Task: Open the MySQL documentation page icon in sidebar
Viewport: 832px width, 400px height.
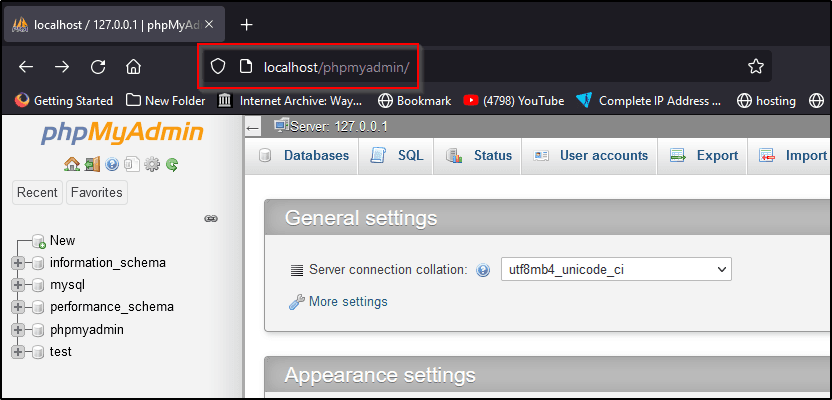Action: click(x=132, y=165)
